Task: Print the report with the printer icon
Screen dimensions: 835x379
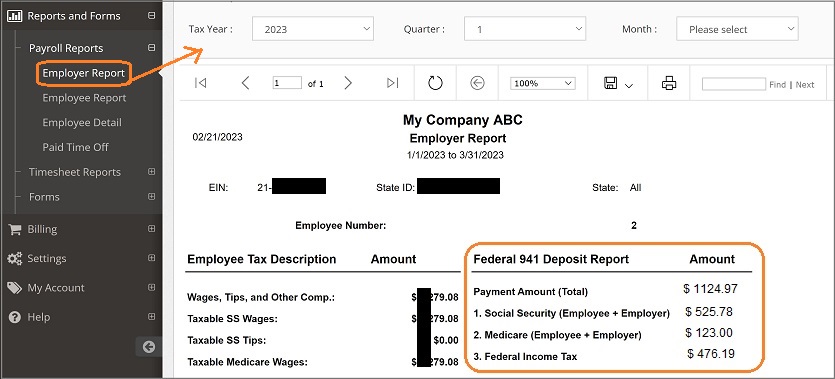Action: 669,83
